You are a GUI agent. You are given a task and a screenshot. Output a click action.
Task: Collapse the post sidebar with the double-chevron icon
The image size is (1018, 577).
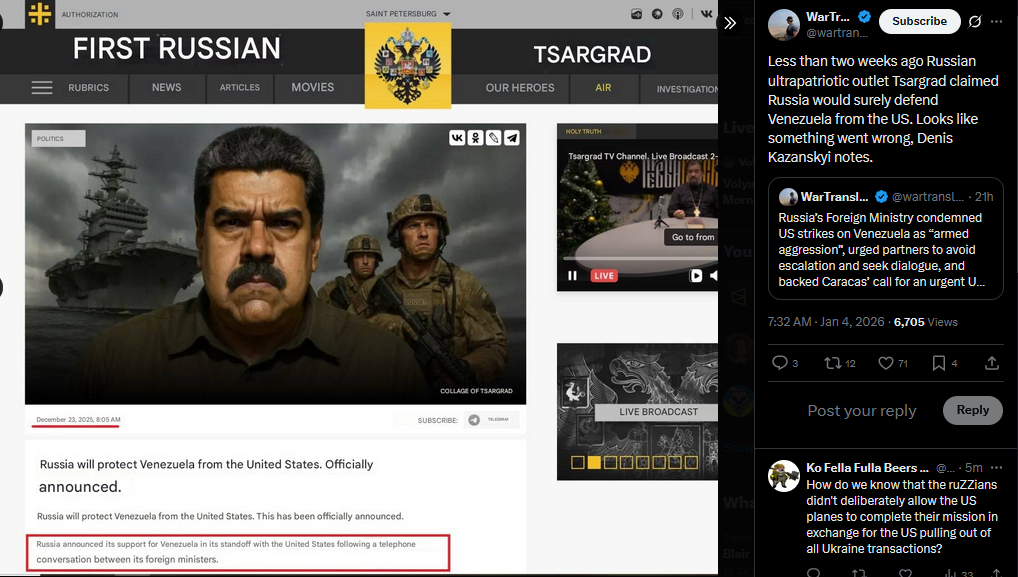click(x=730, y=23)
